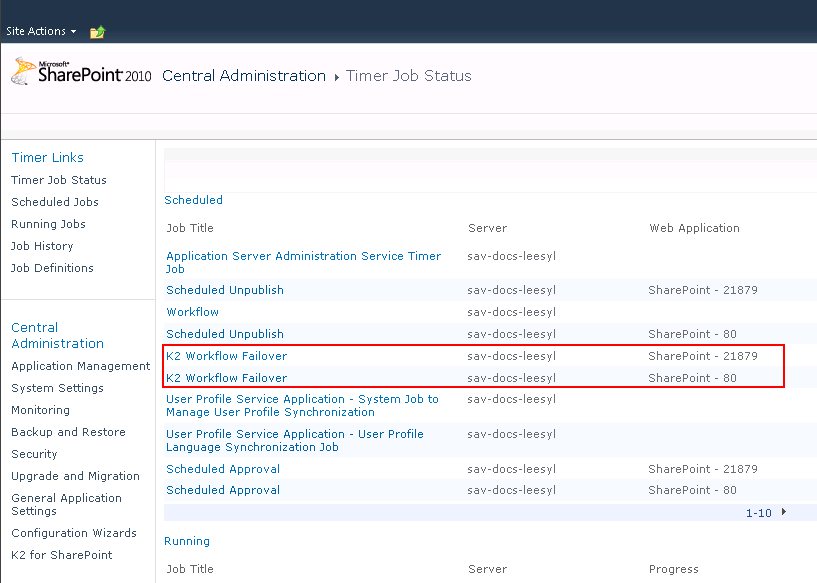
Task: Go to next page of scheduled jobs
Action: [784, 512]
